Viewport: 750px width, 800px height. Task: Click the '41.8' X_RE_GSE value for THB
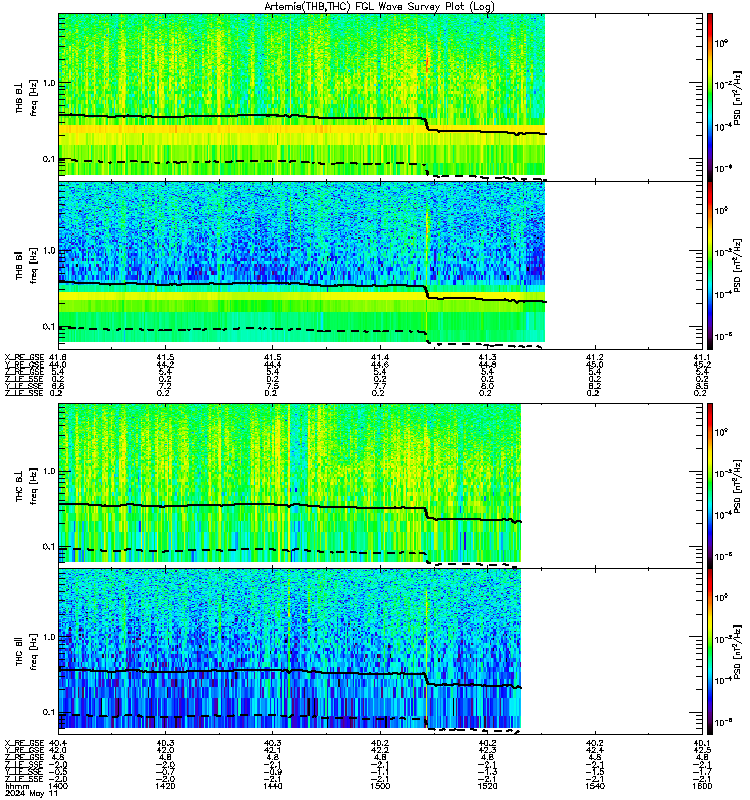[58, 357]
